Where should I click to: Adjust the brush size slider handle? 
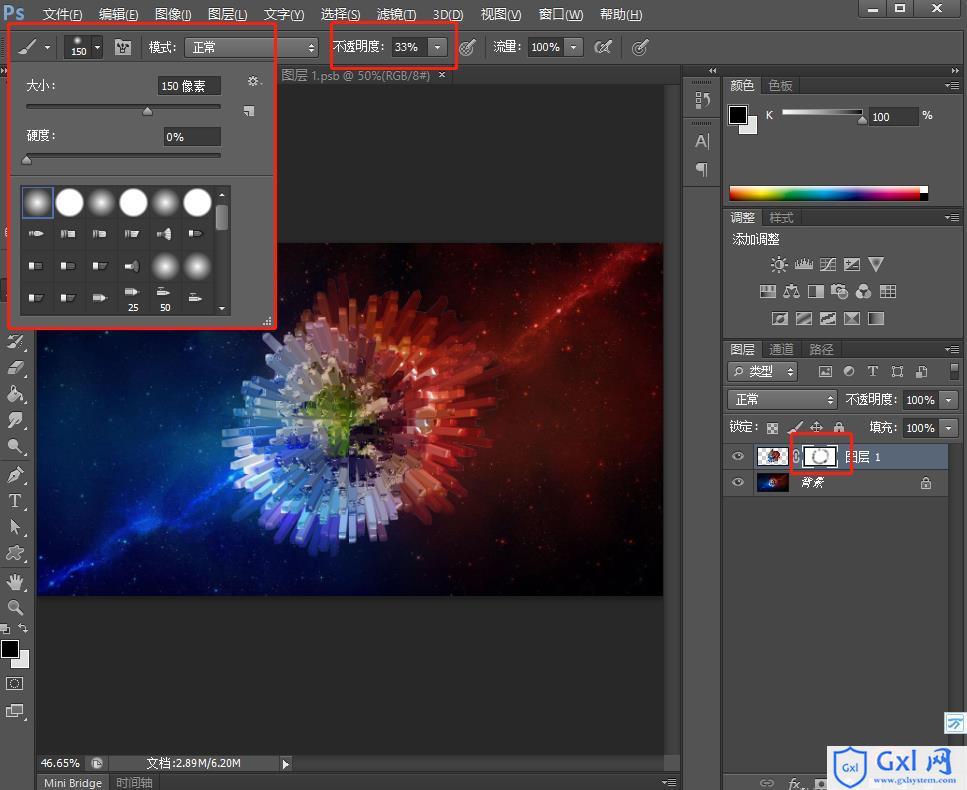[147, 111]
